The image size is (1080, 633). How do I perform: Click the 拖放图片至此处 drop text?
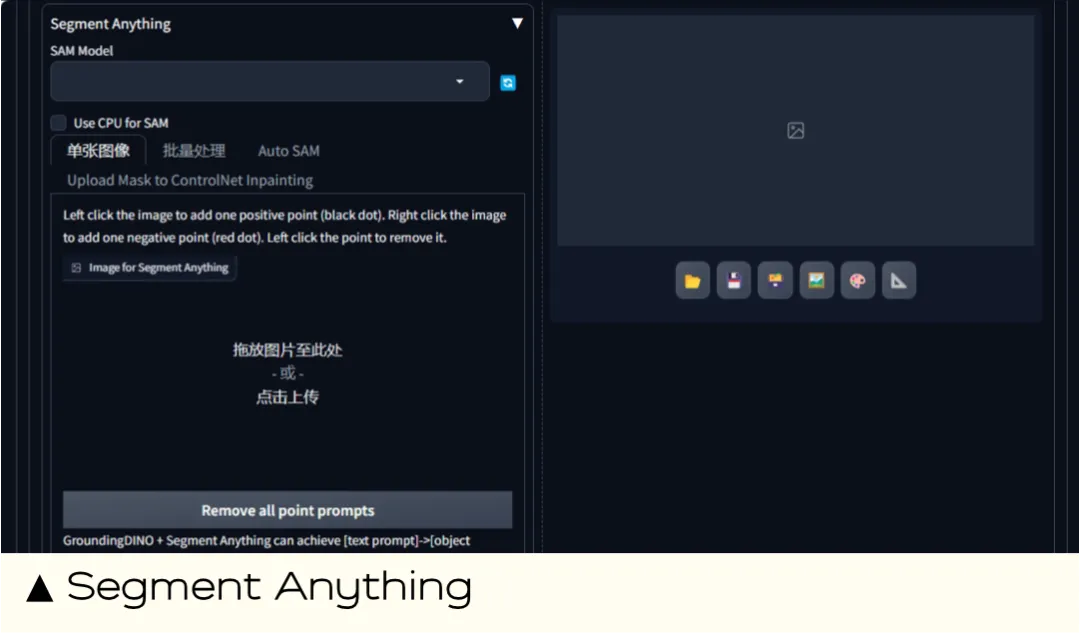(x=287, y=350)
